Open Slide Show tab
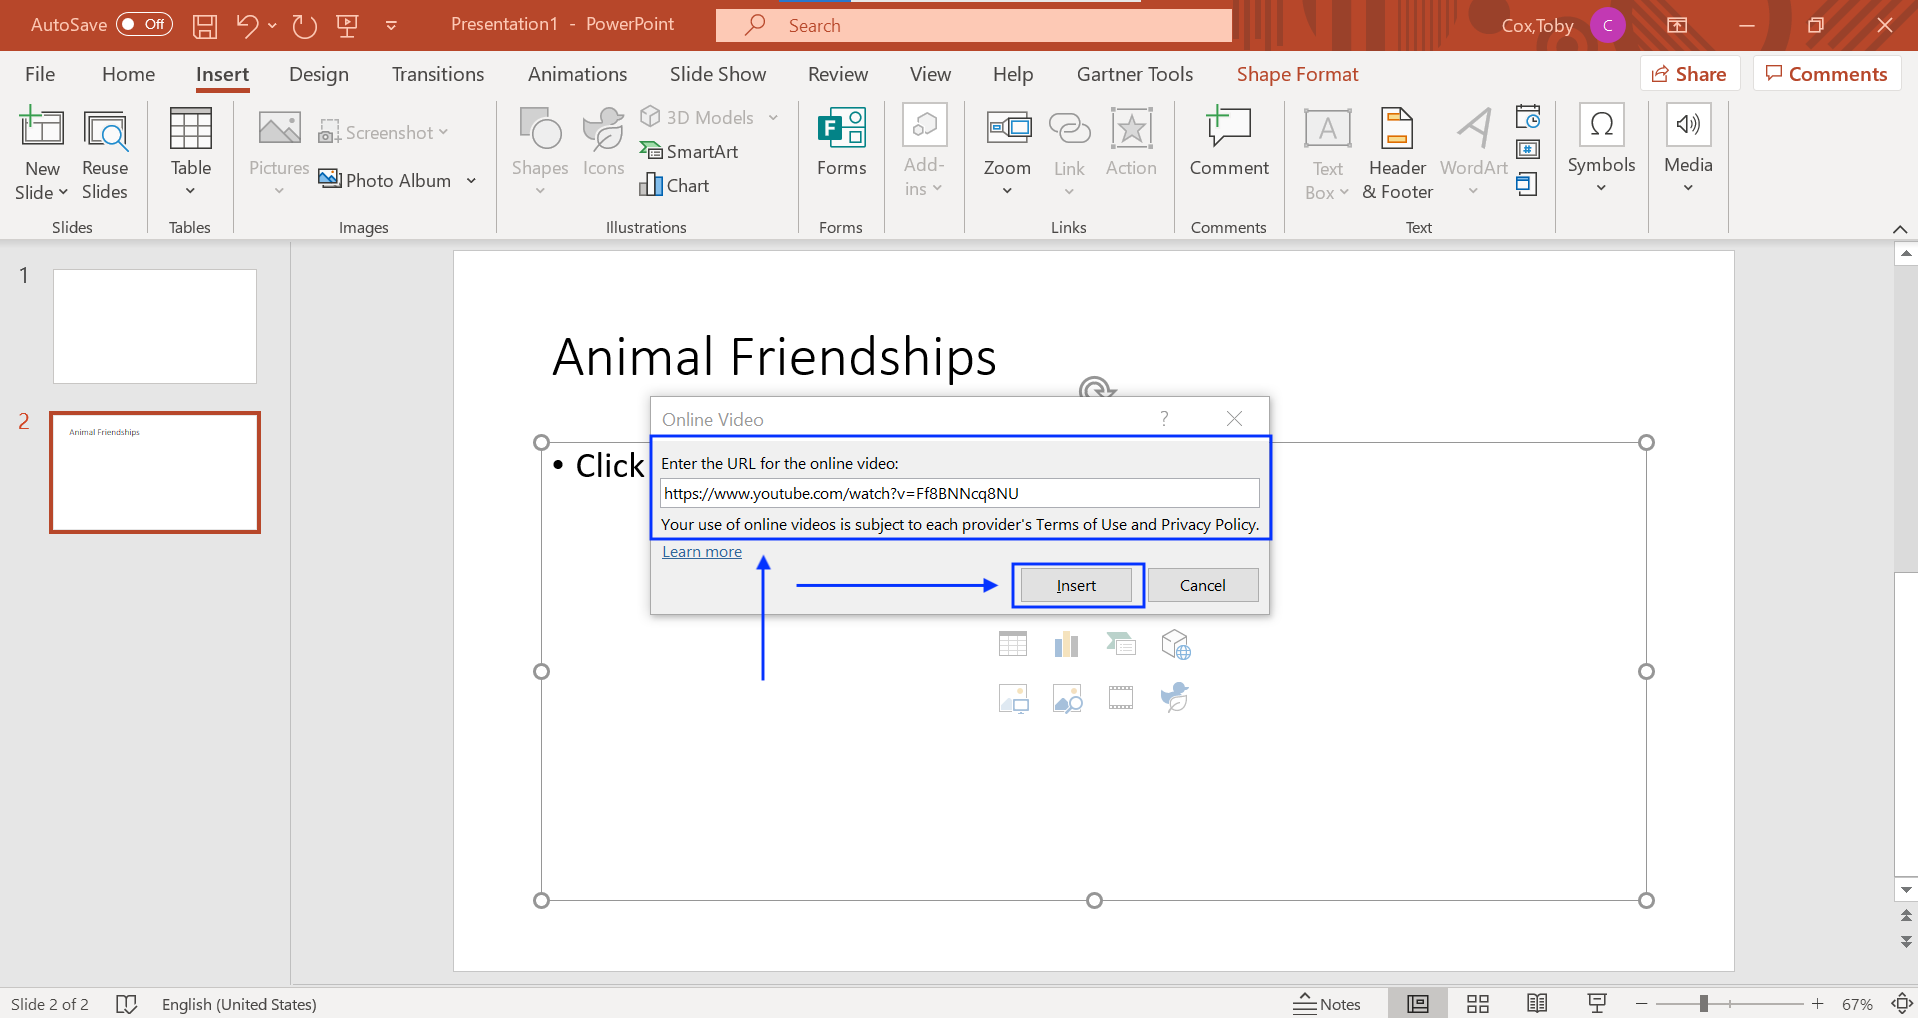The height and width of the screenshot is (1018, 1918). point(718,74)
